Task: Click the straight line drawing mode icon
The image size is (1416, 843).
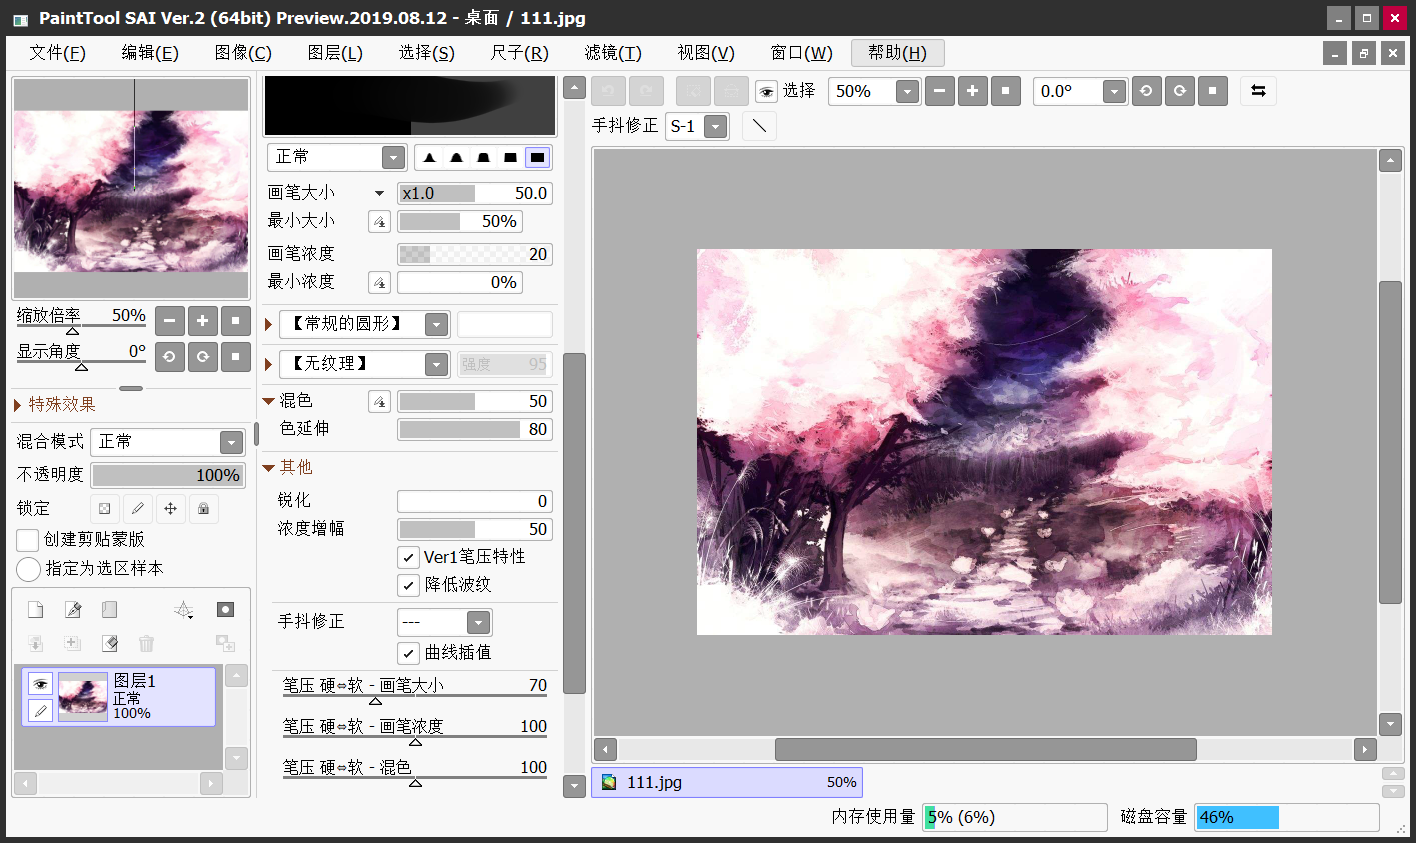Action: pyautogui.click(x=760, y=126)
